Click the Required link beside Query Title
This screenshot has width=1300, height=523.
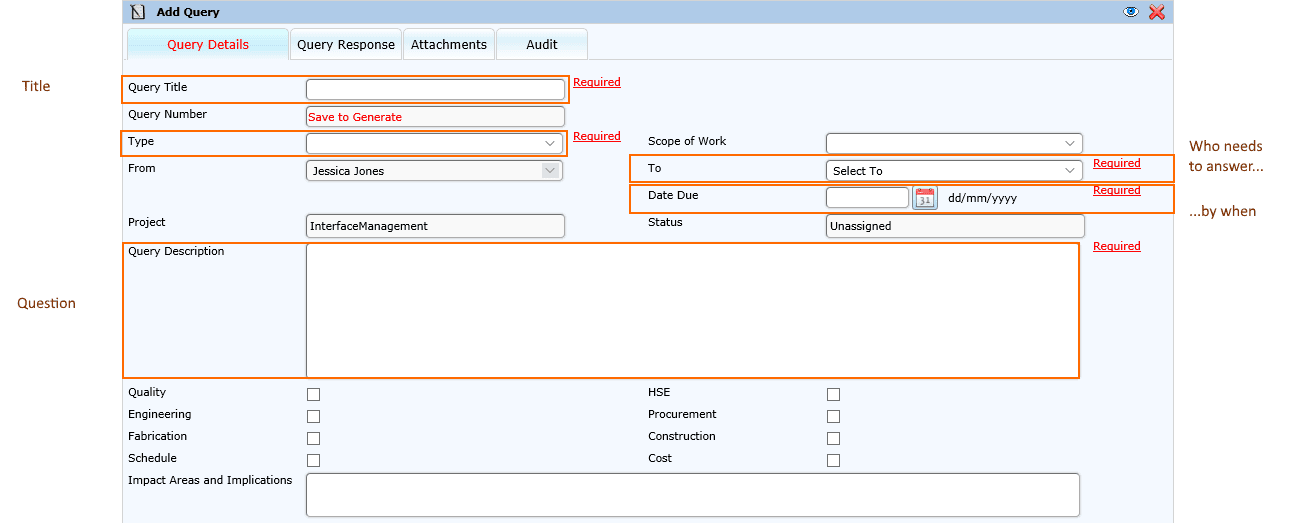tap(597, 83)
